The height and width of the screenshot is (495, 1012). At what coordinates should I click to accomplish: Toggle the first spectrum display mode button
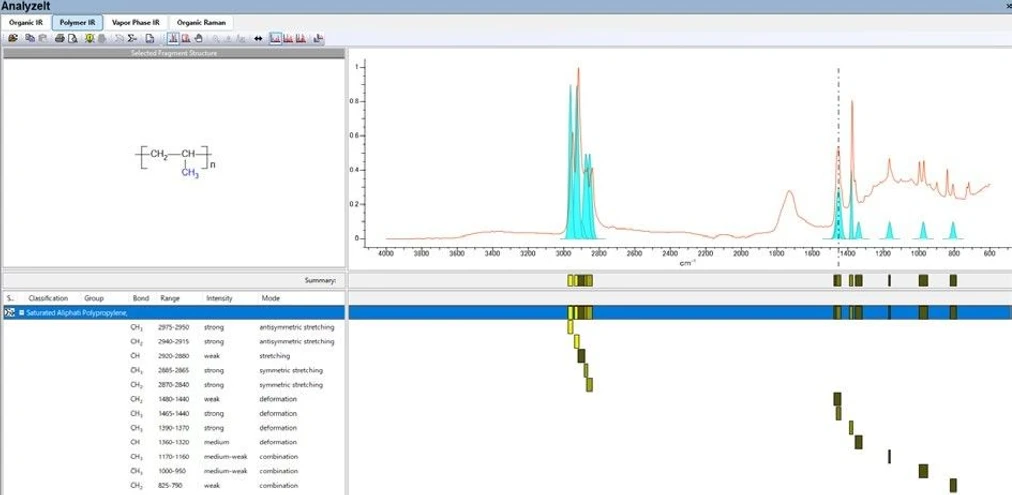click(274, 38)
